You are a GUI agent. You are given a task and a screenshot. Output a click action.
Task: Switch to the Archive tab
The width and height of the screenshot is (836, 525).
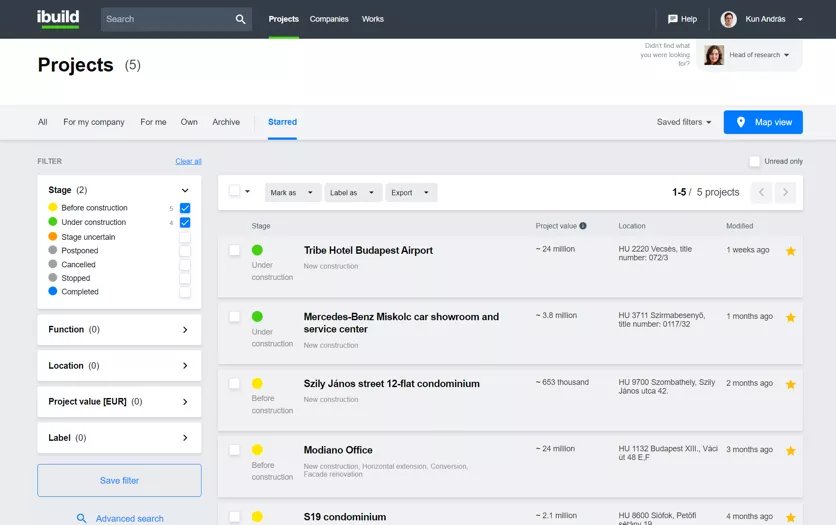pos(226,122)
